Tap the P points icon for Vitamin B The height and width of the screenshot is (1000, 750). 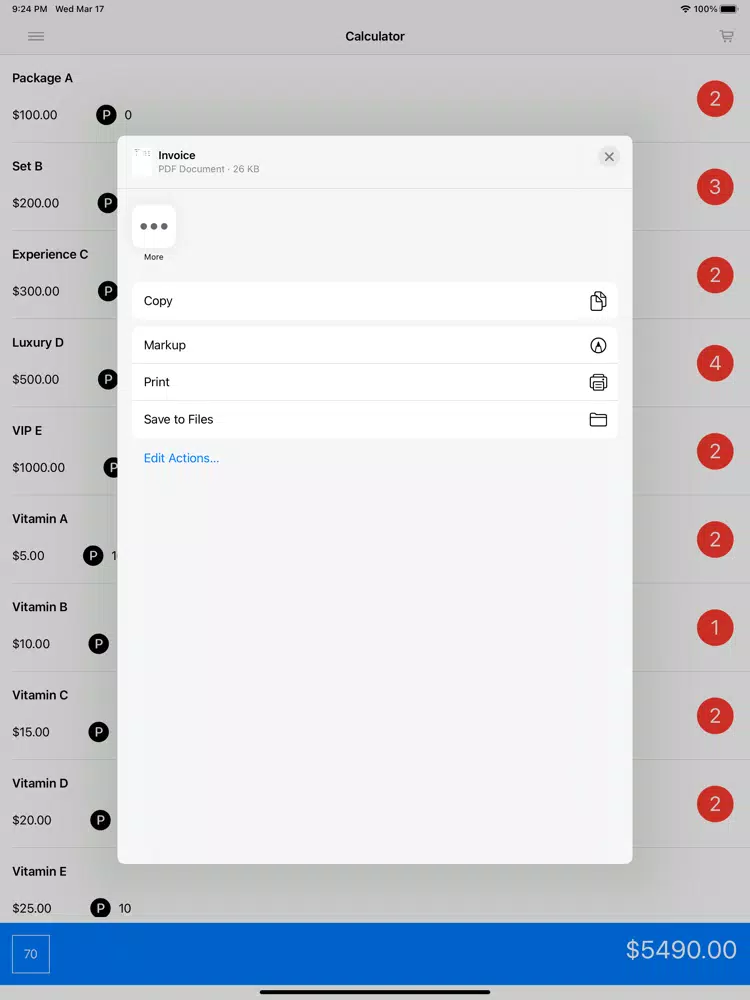coord(98,643)
